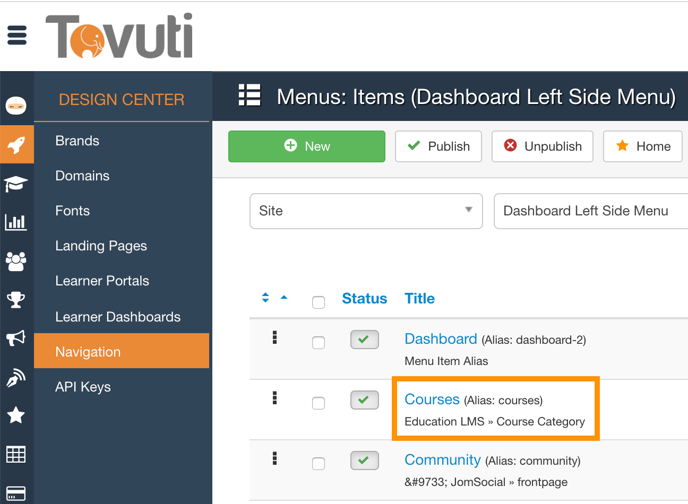Open the star sidebar icon

pyautogui.click(x=16, y=415)
